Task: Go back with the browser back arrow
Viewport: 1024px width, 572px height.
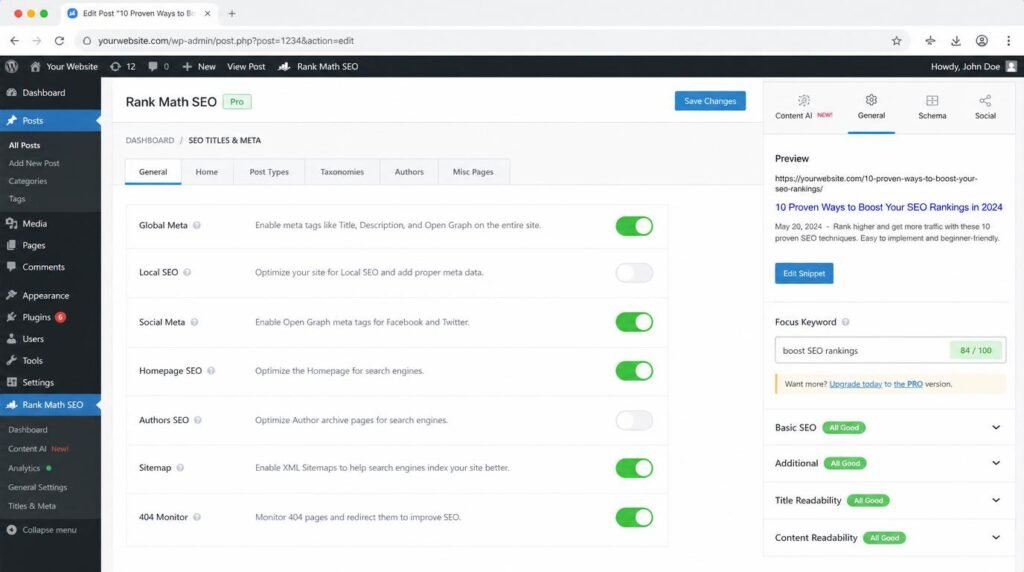Action: (14, 40)
